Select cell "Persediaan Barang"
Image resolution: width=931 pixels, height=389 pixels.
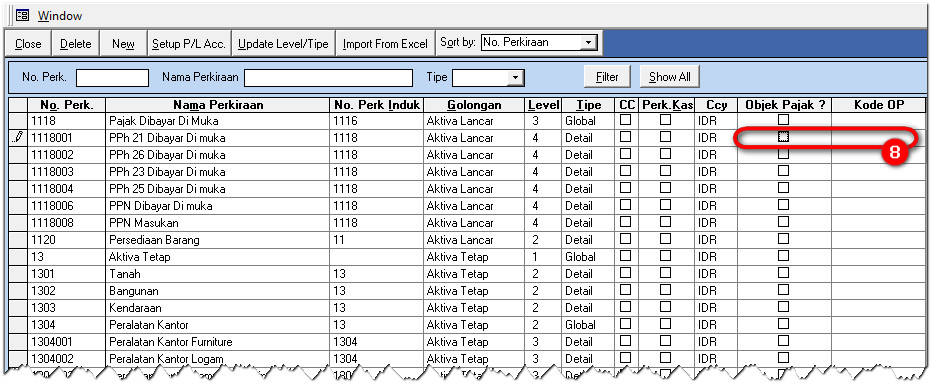pyautogui.click(x=218, y=241)
